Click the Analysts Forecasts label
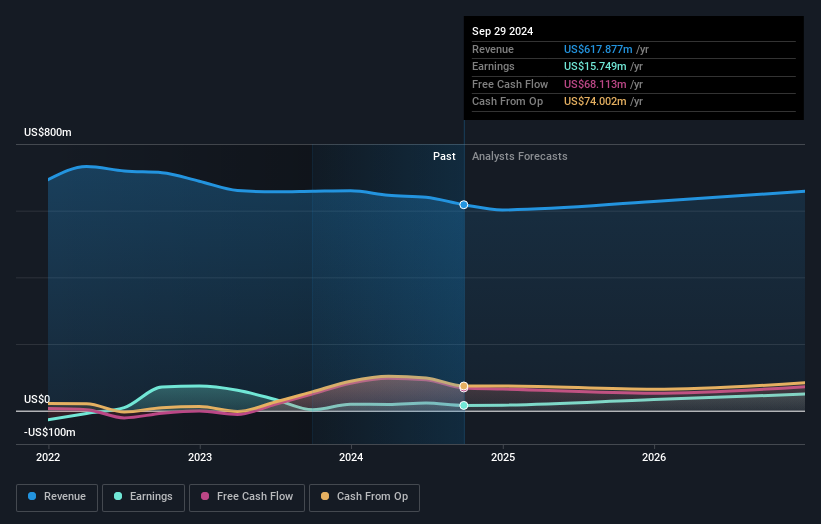The height and width of the screenshot is (524, 821). pos(519,156)
